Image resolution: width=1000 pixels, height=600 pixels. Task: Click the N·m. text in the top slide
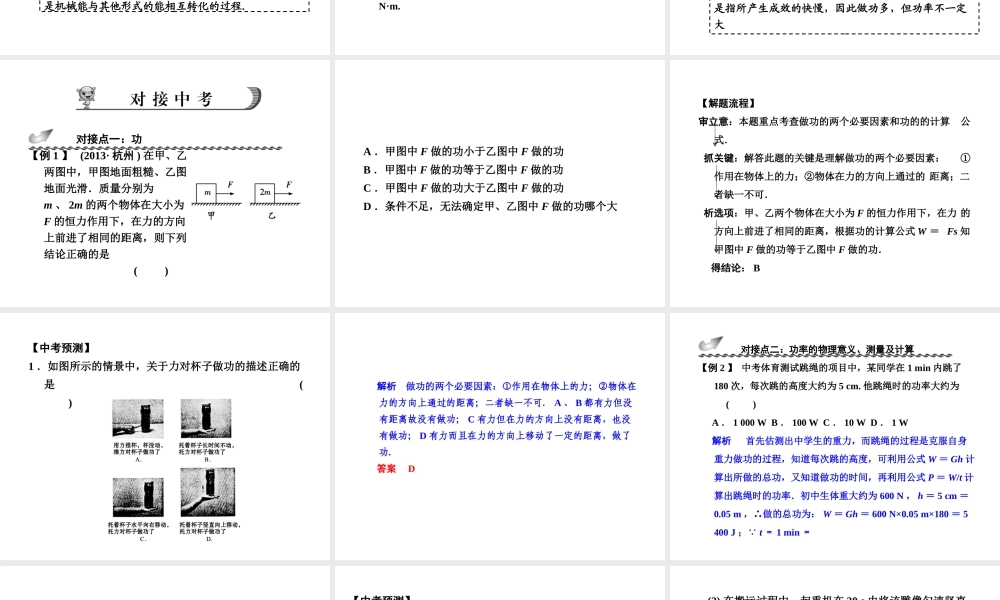[x=390, y=6]
